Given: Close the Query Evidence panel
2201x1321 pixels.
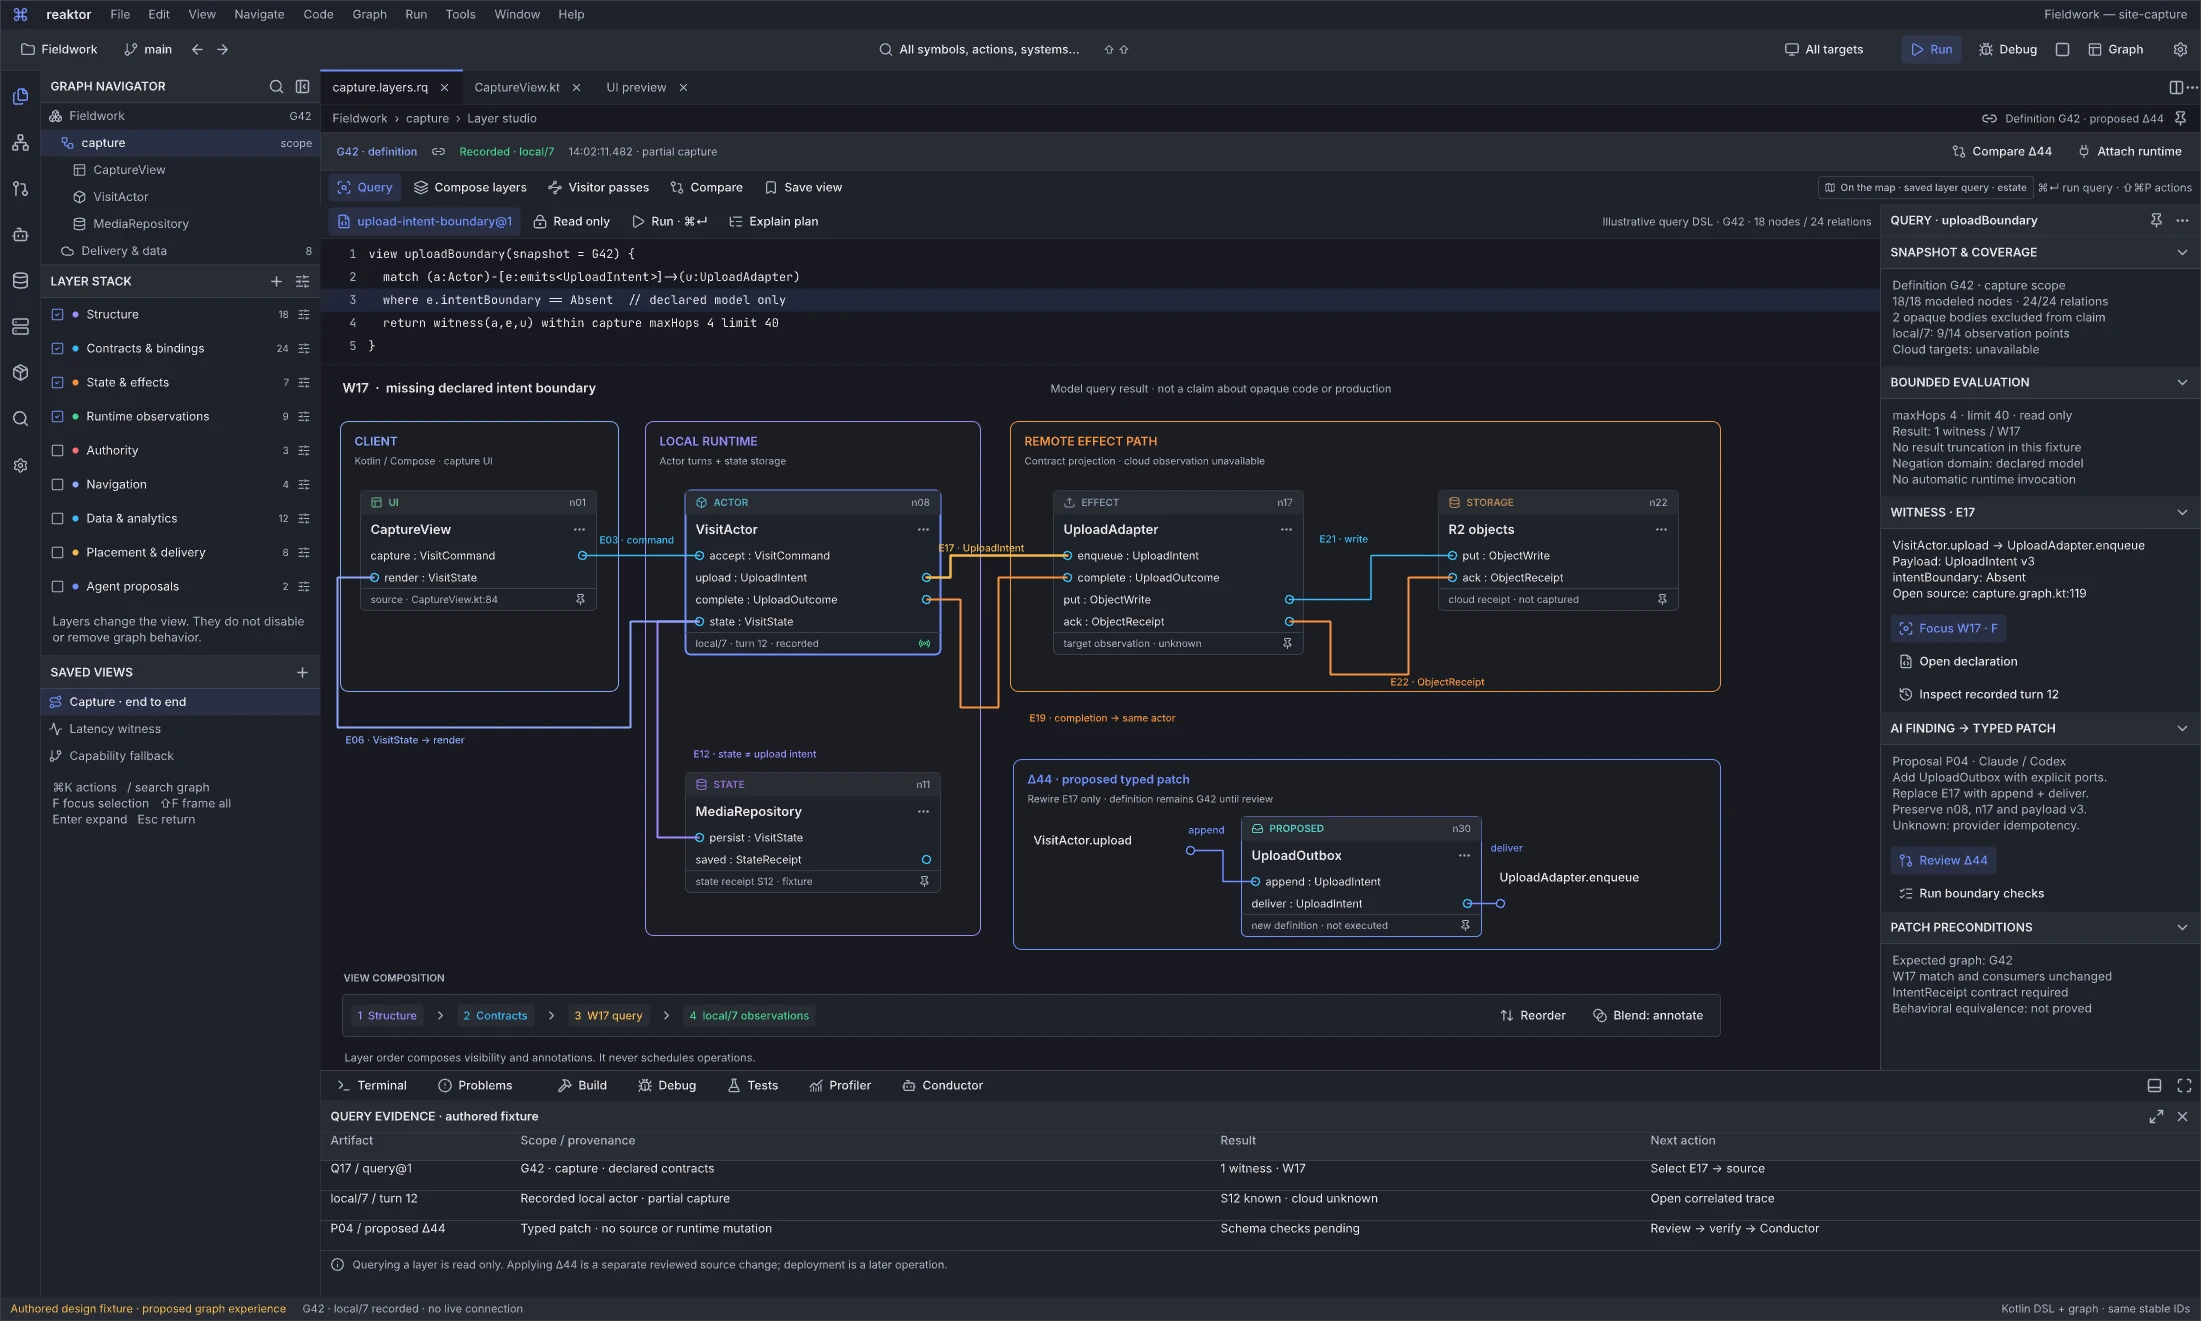Looking at the screenshot, I should [2182, 1116].
